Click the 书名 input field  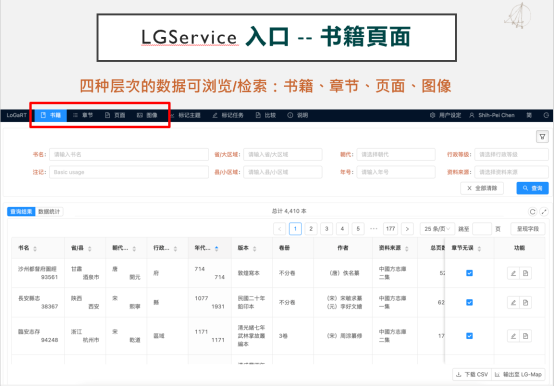tap(129, 154)
